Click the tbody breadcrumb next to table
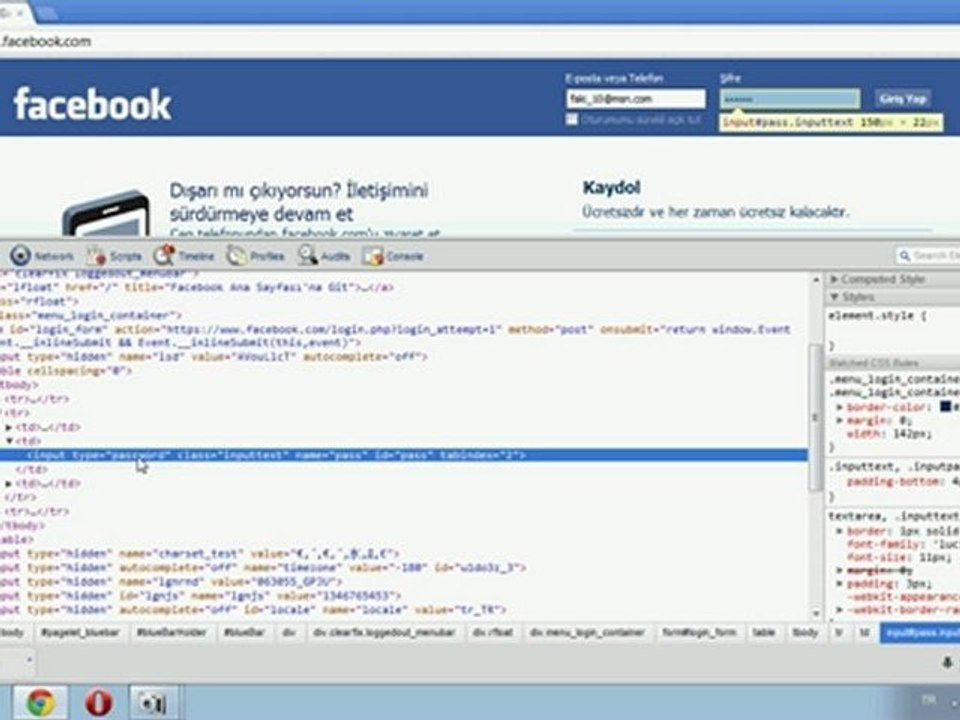 click(x=804, y=632)
